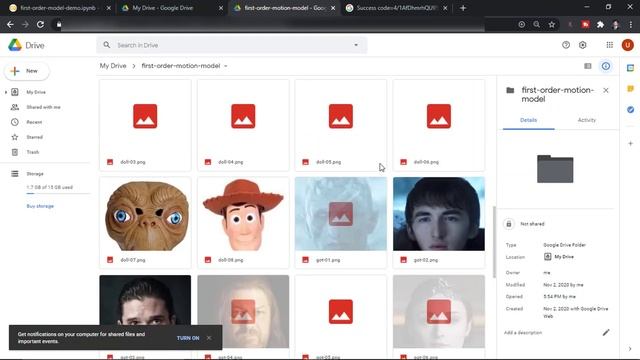The height and width of the screenshot is (360, 640).
Task: Click Buy storage link
Action: (x=40, y=206)
